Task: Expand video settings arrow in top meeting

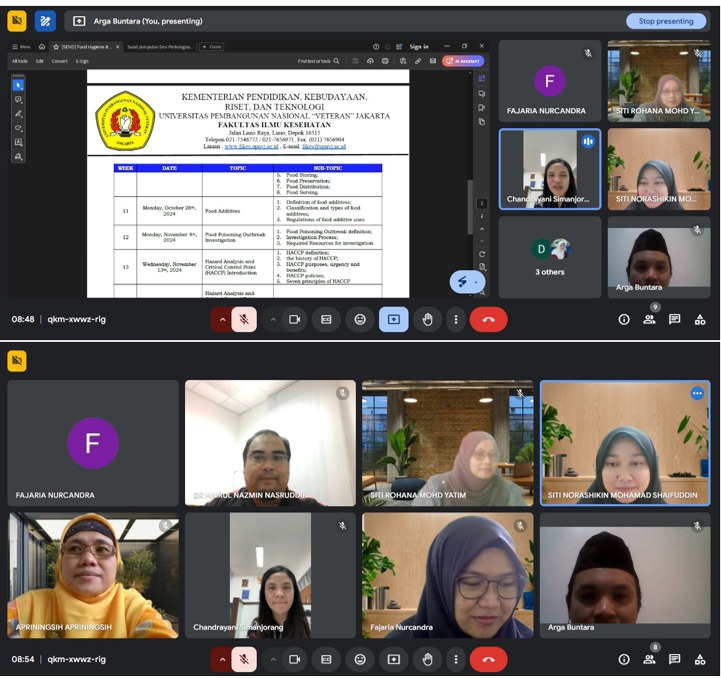Action: [272, 320]
